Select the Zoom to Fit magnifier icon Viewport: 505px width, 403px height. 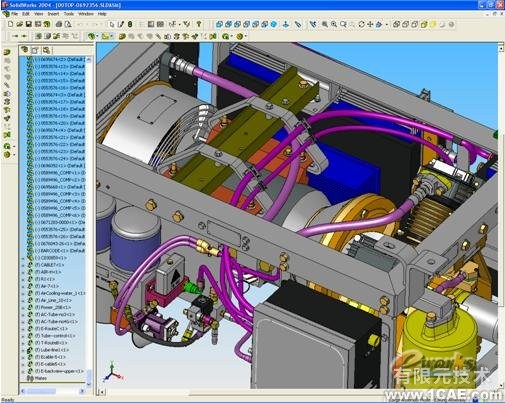coord(325,24)
